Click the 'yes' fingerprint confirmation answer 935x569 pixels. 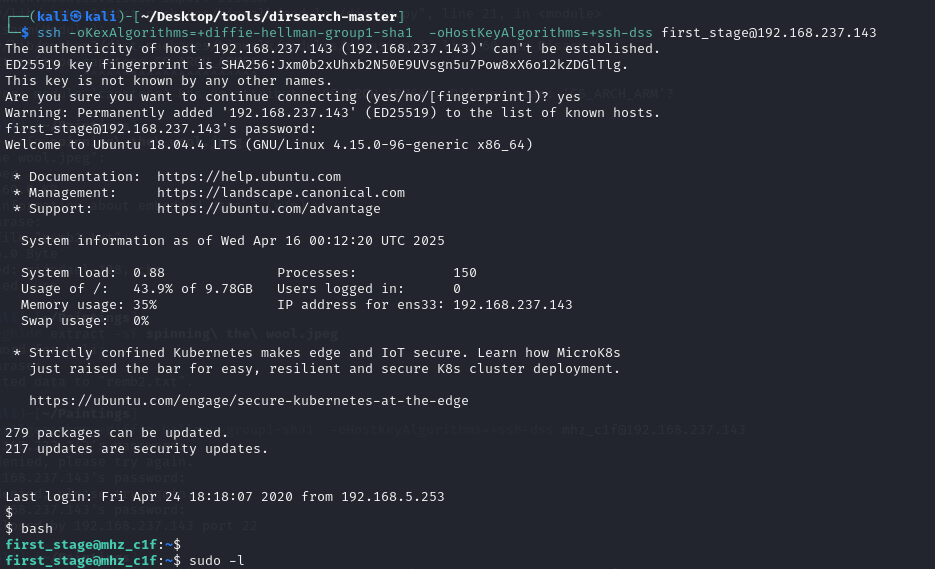(x=569, y=97)
